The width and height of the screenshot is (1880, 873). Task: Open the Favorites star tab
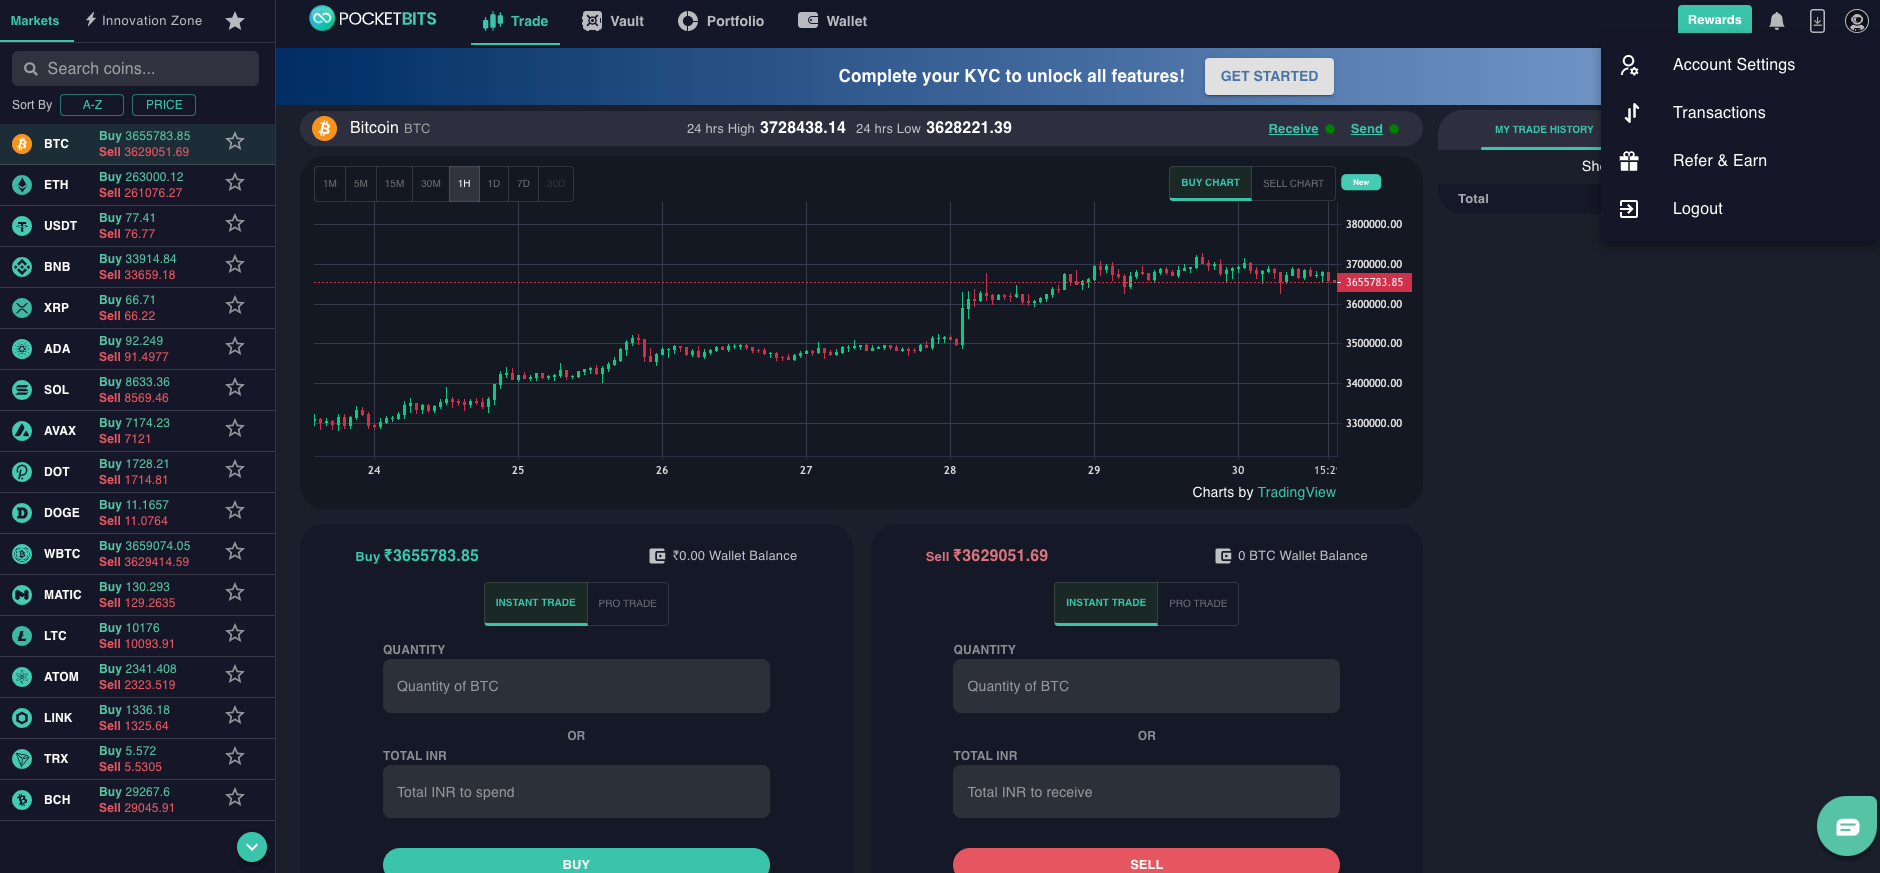coord(235,21)
